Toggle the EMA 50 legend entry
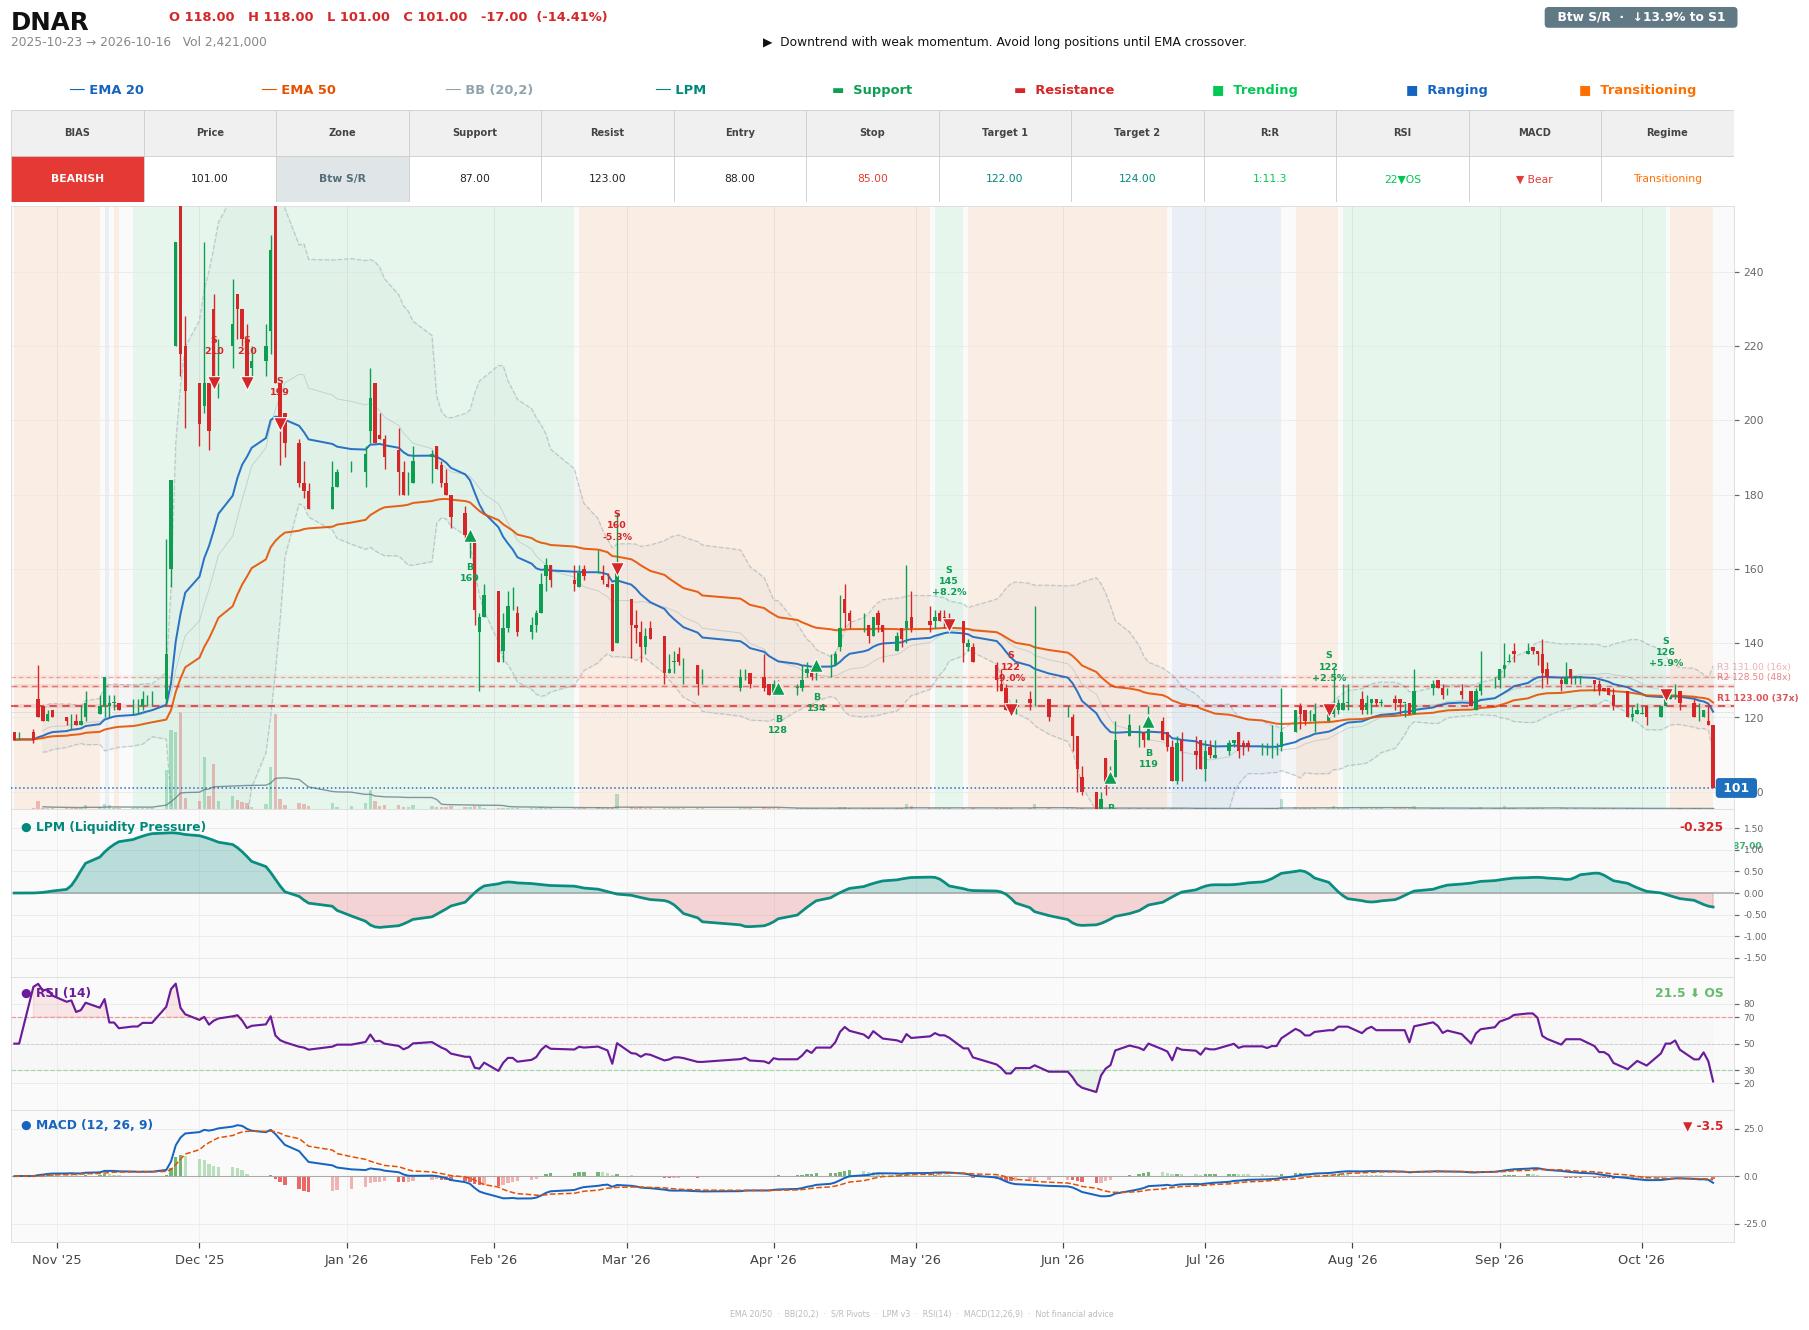The image size is (1809, 1330). (x=298, y=90)
